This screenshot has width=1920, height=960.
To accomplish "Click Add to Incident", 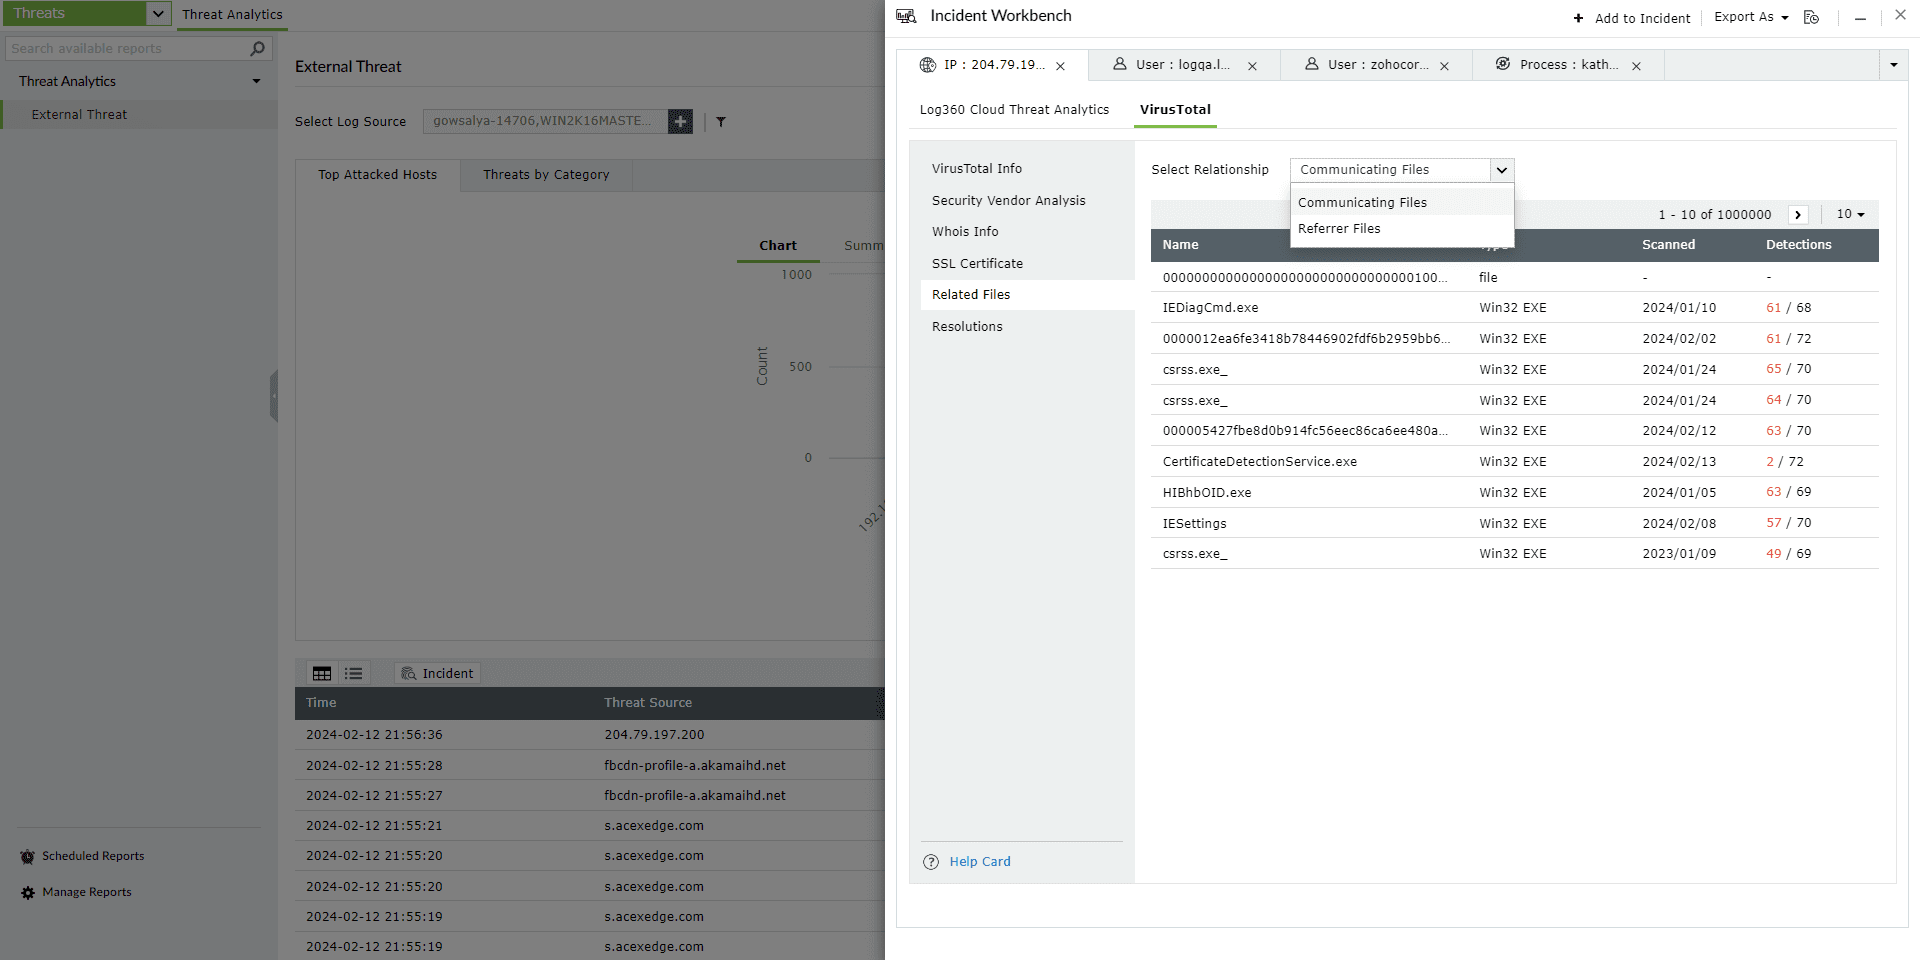I will (1632, 18).
